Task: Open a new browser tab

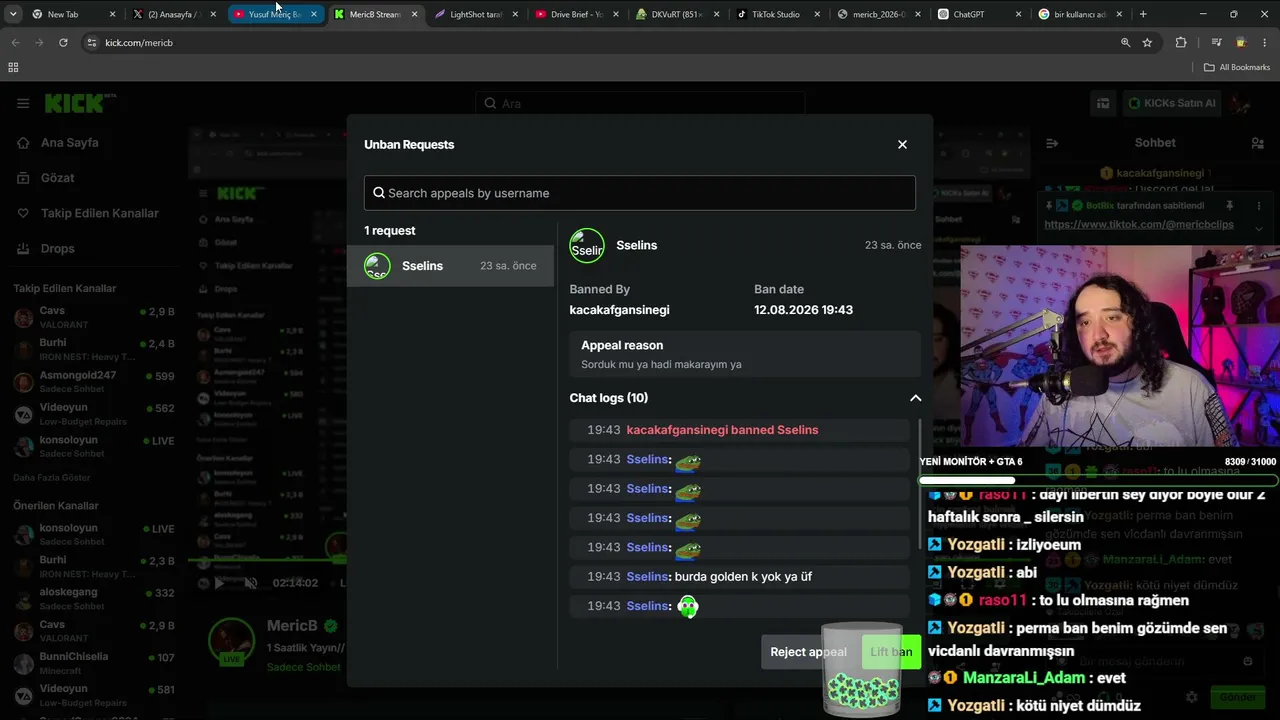Action: 1143,14
